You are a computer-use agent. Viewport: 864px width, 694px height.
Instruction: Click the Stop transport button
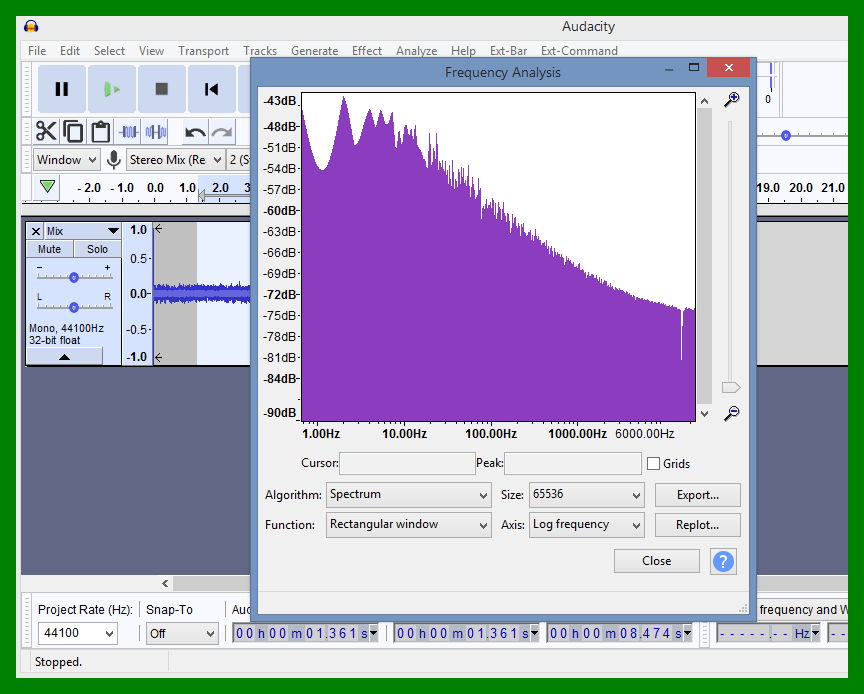pos(161,89)
